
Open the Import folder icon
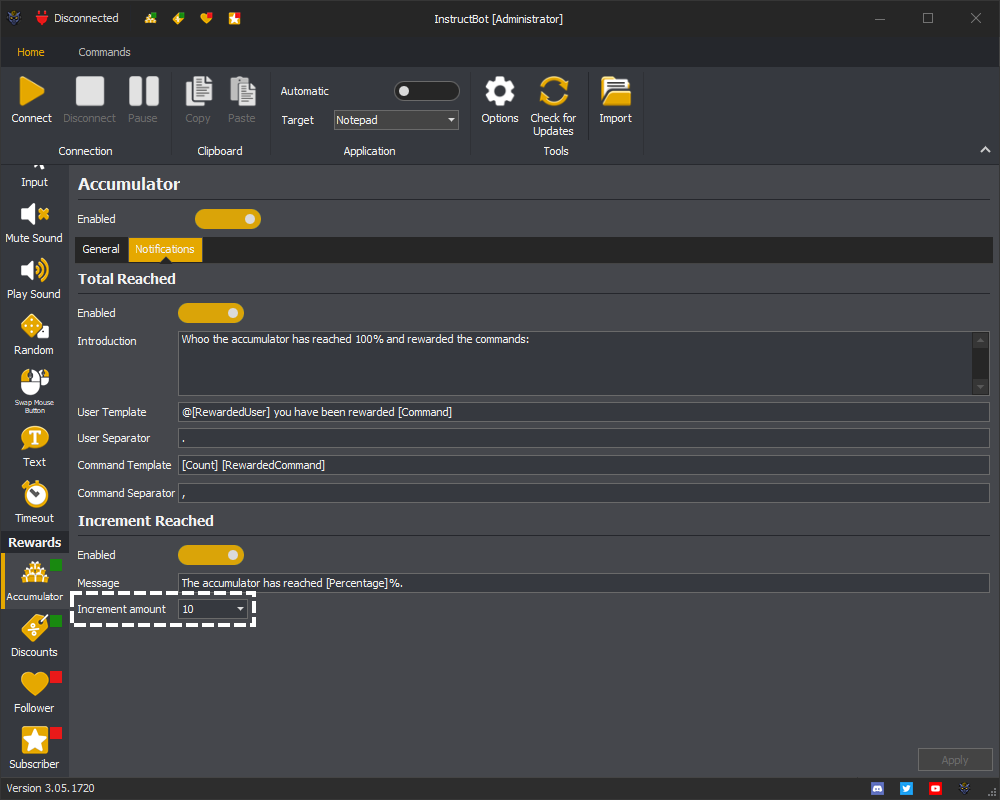tap(615, 91)
